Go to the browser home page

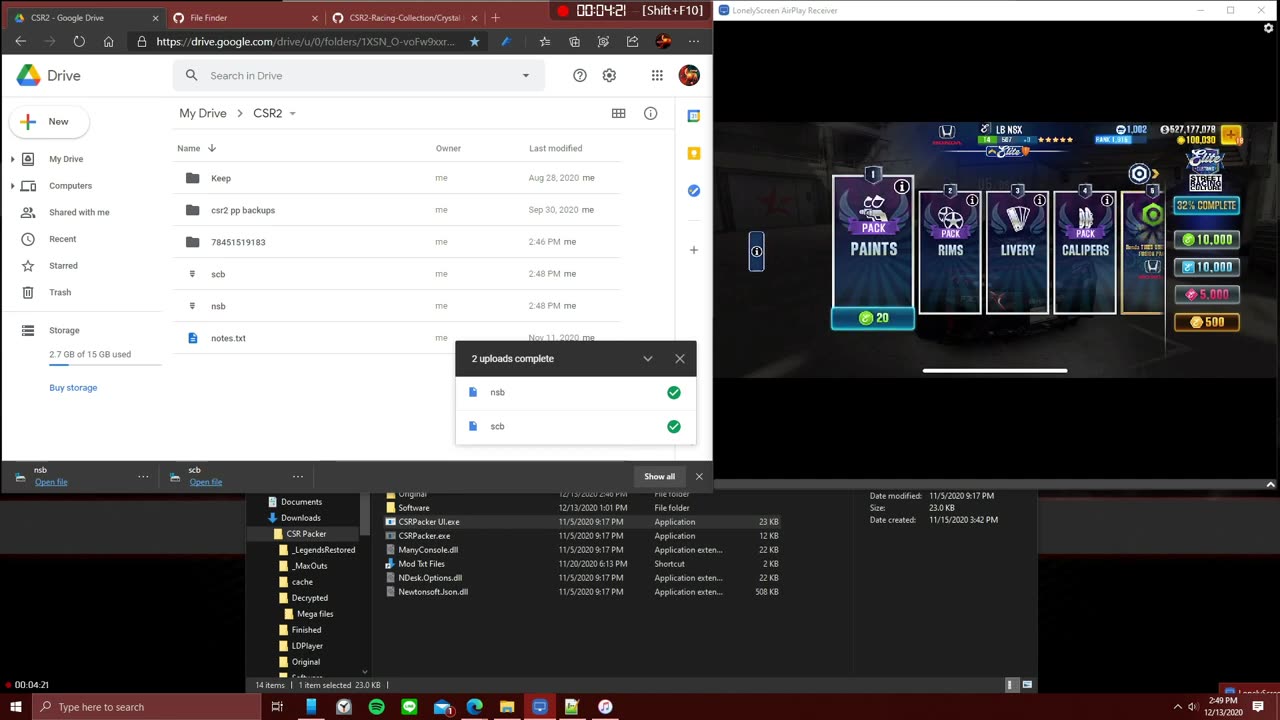coord(108,42)
